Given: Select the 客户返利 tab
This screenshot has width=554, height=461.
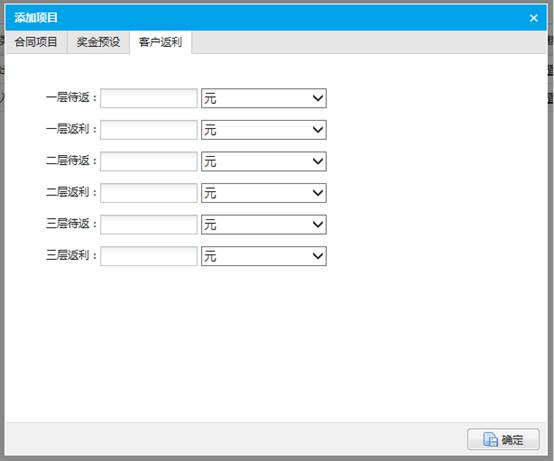Looking at the screenshot, I should [160, 42].
